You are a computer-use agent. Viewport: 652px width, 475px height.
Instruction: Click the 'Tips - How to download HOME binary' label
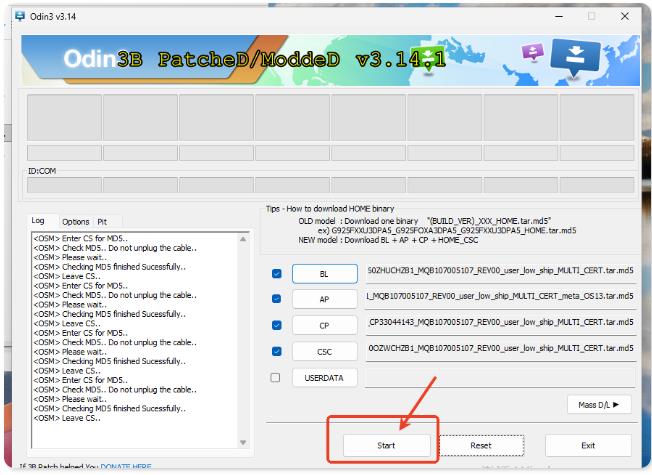click(330, 208)
